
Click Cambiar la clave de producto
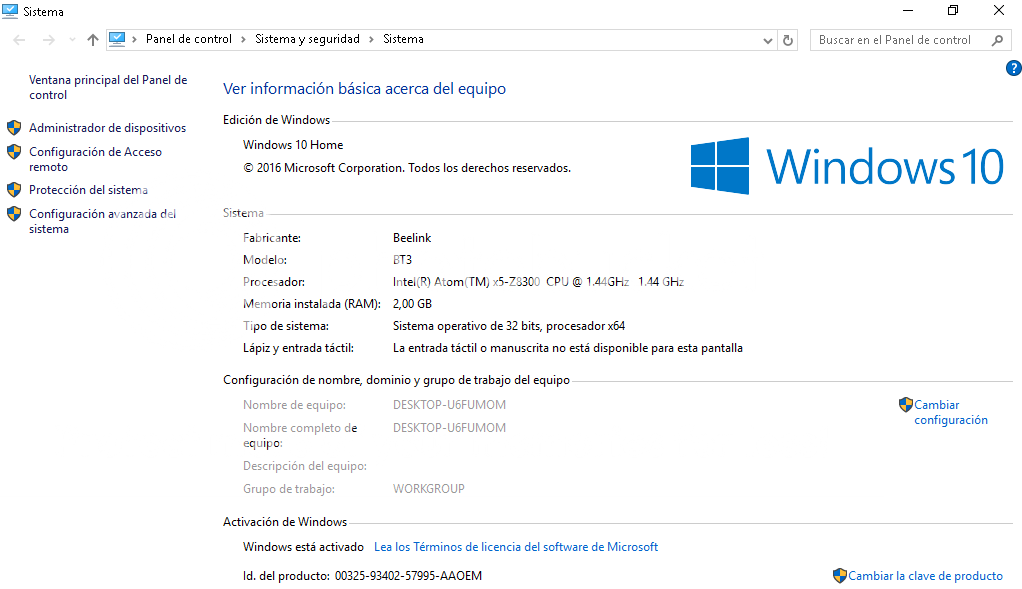tap(925, 576)
